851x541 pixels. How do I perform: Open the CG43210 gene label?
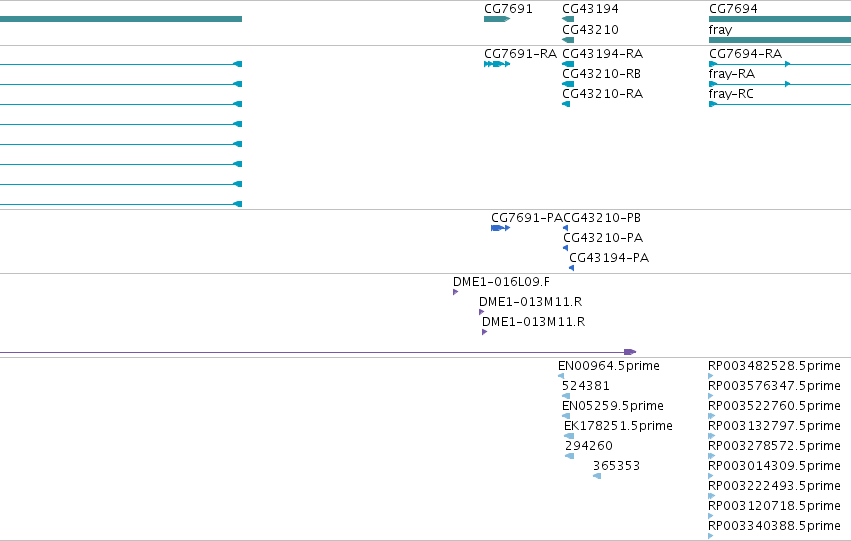click(x=590, y=29)
